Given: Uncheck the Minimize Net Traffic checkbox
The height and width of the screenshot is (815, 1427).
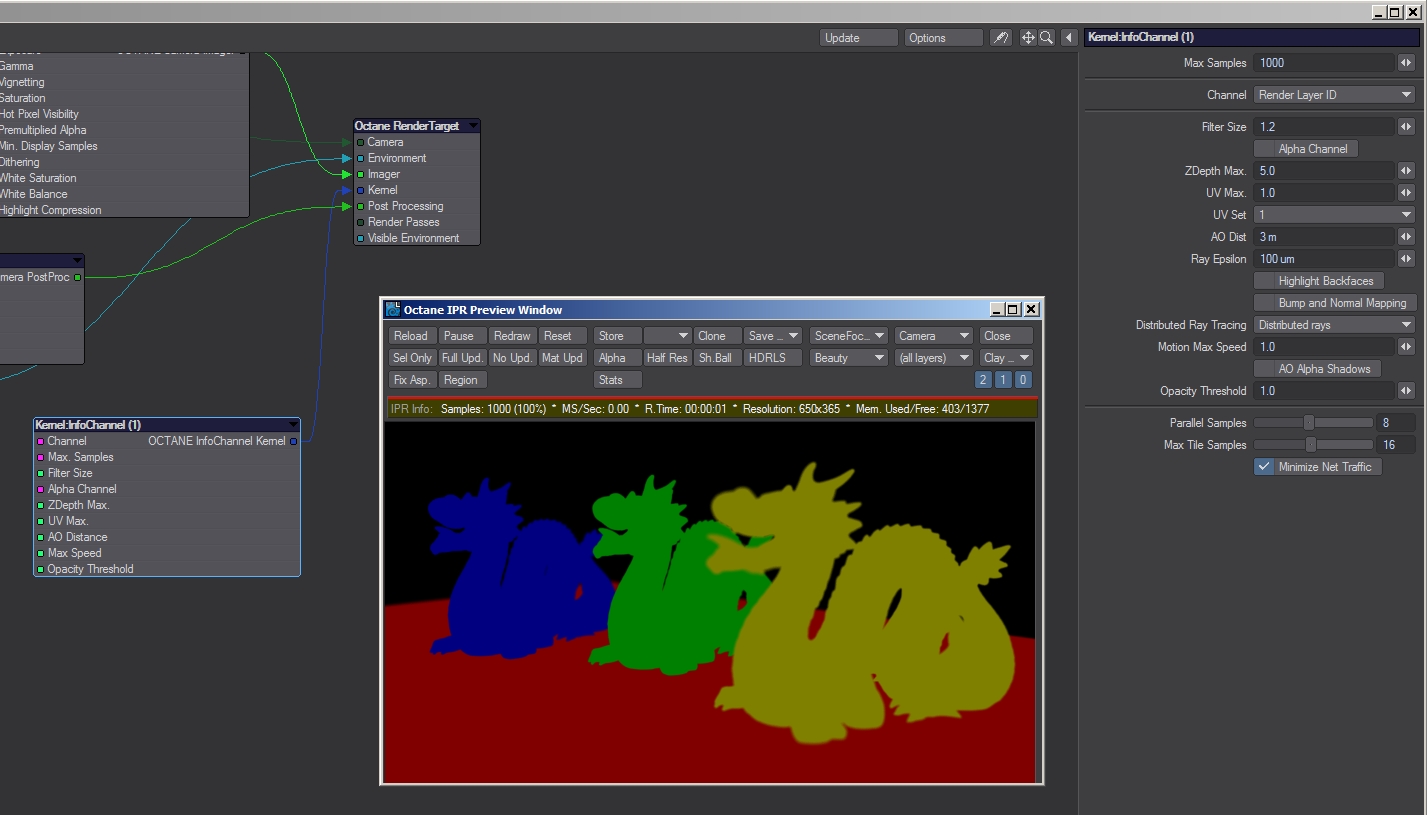Looking at the screenshot, I should (x=1265, y=467).
